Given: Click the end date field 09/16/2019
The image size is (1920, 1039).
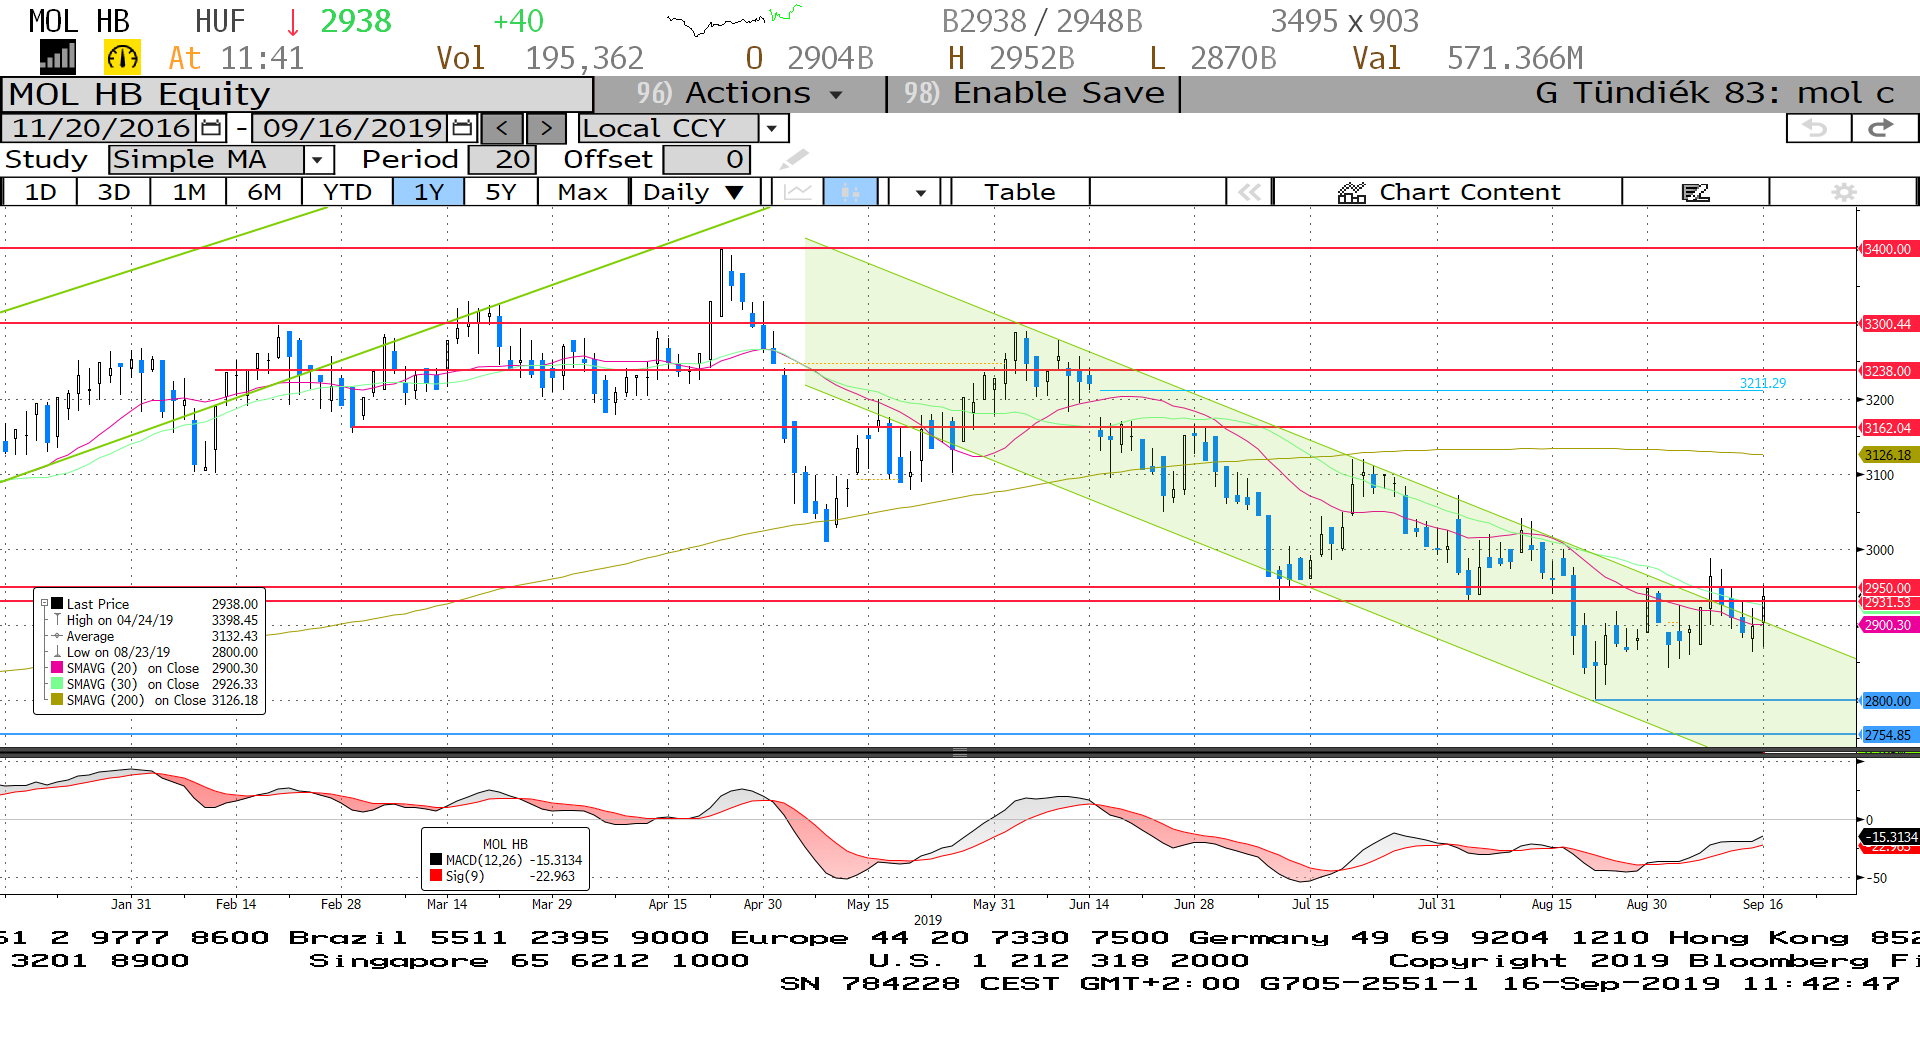Looking at the screenshot, I should pos(352,128).
